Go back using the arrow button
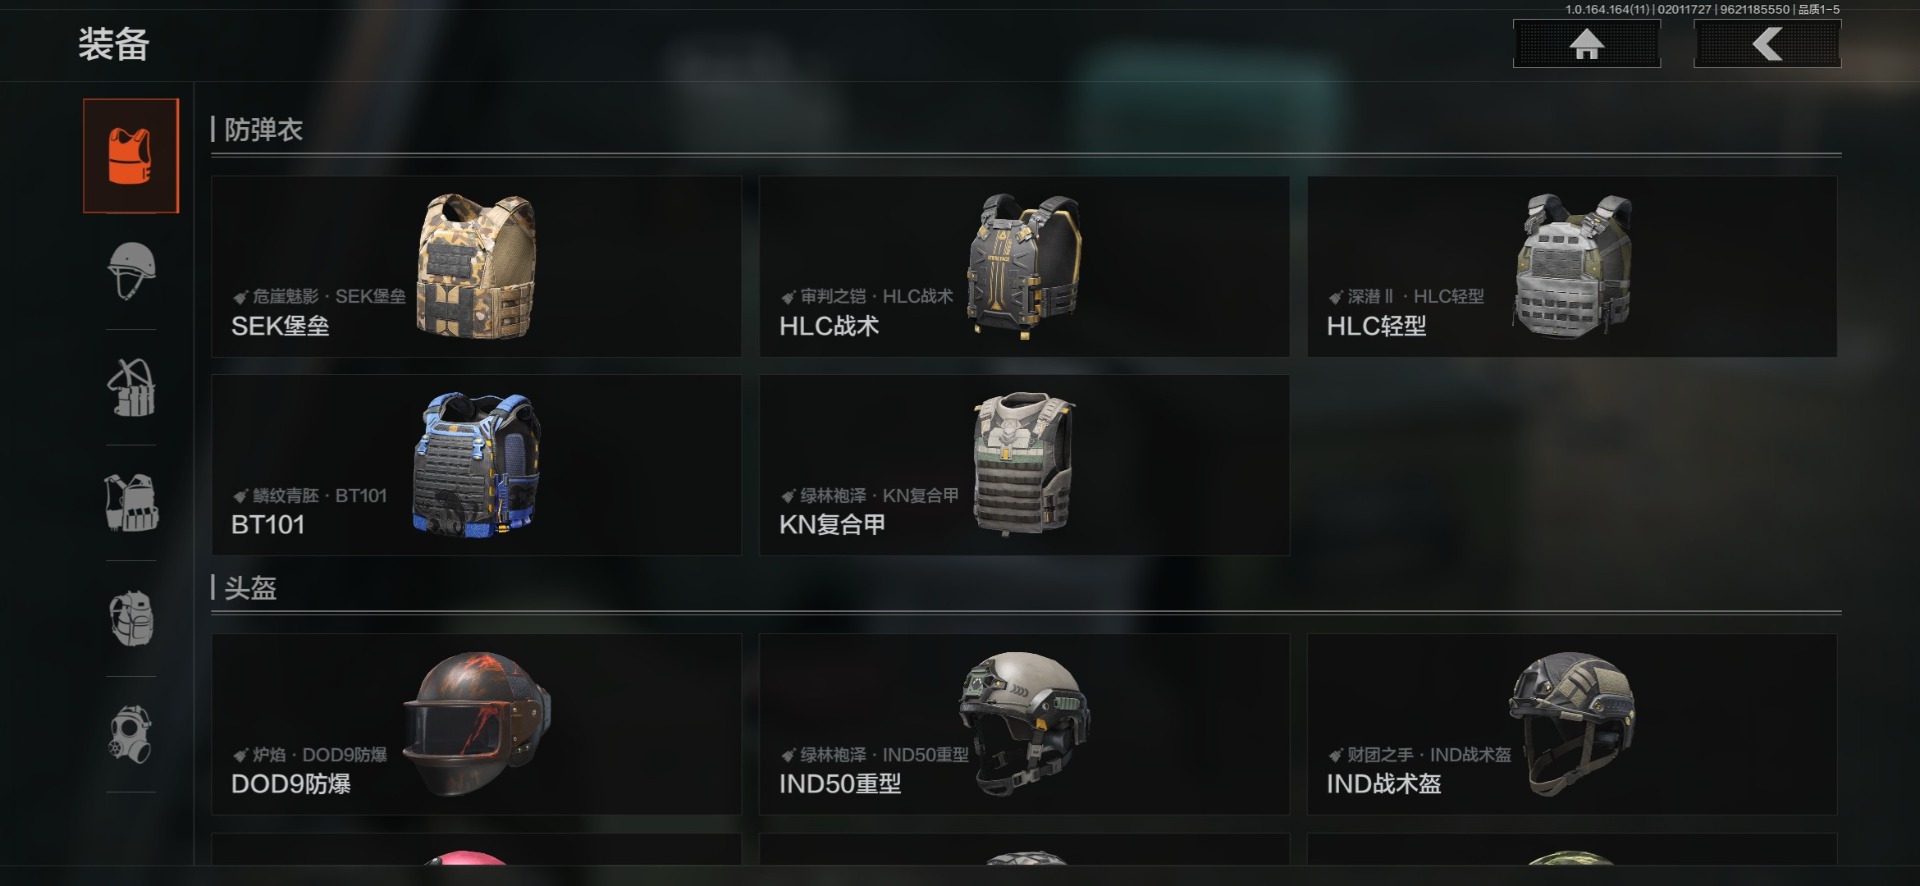 click(x=1767, y=44)
